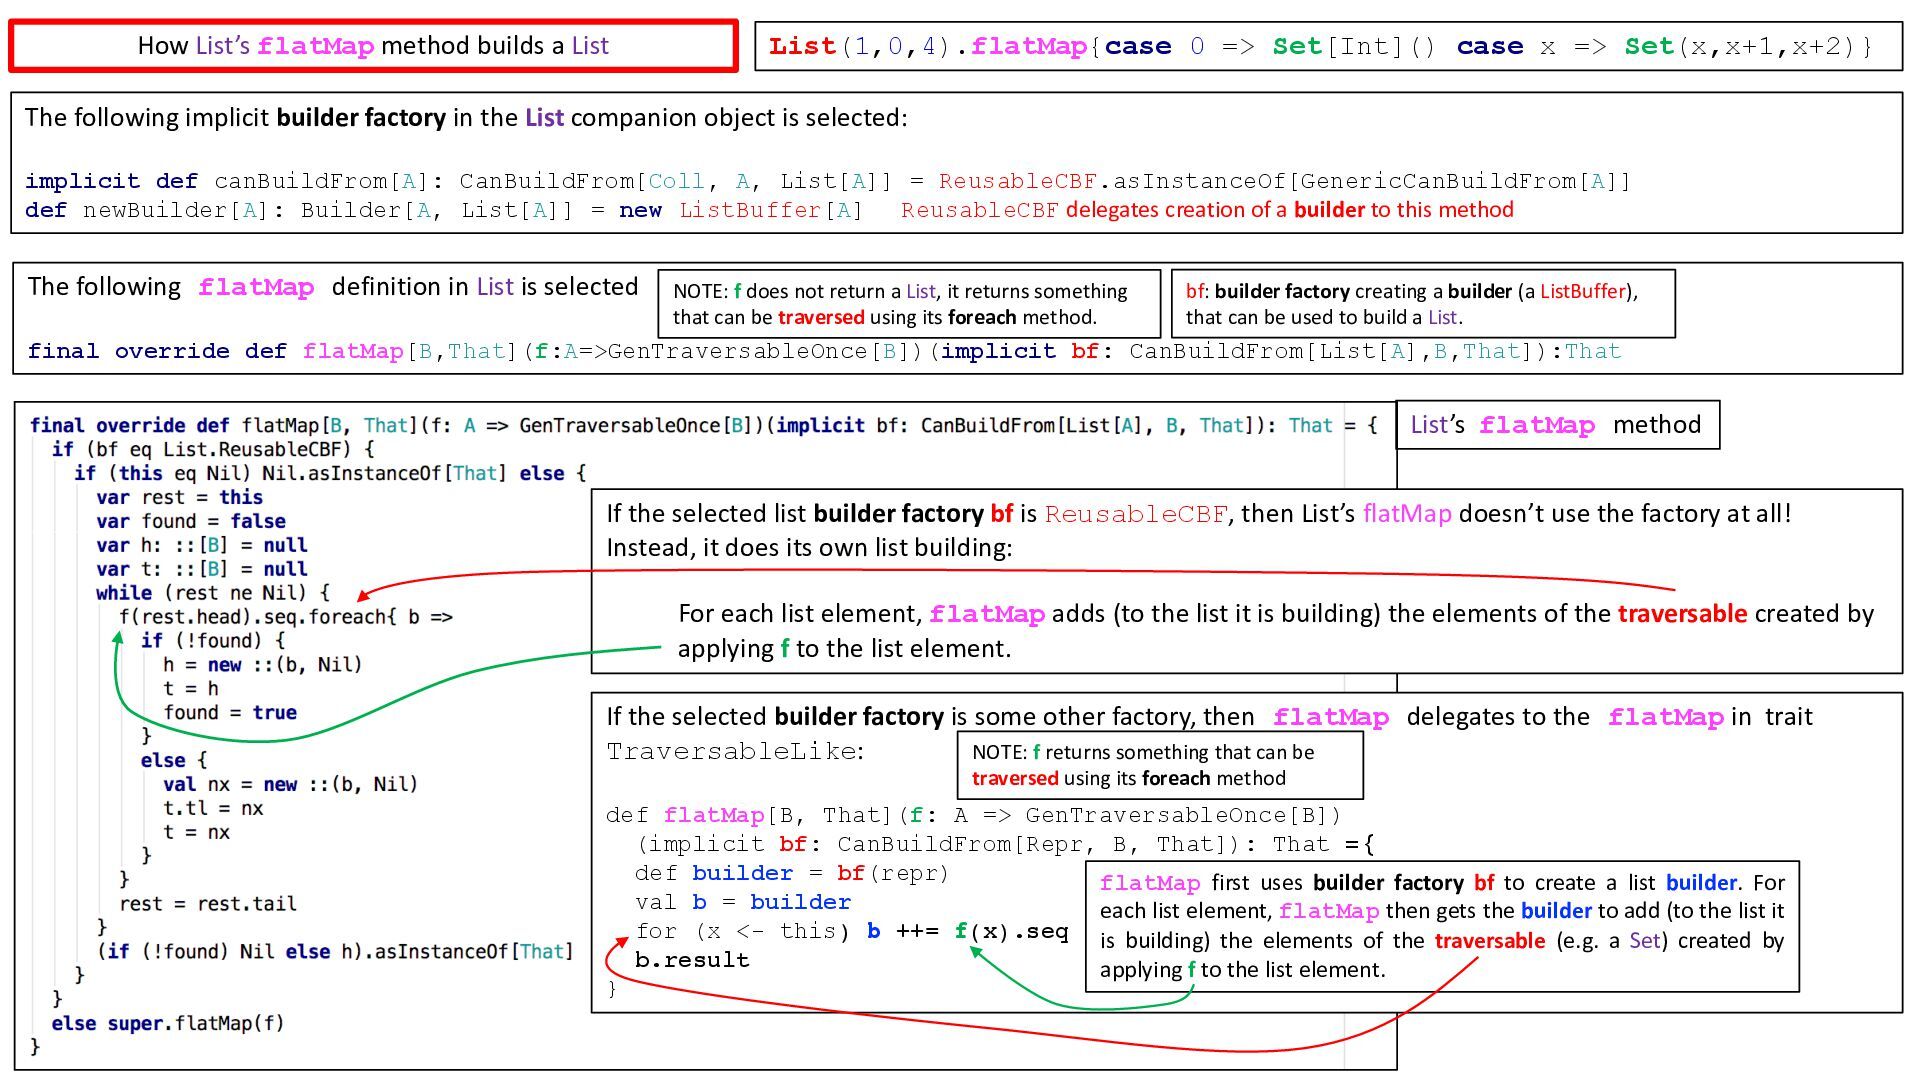Click the code line "rest = rest.tail"
1920x1080 pixels.
[x=208, y=904]
